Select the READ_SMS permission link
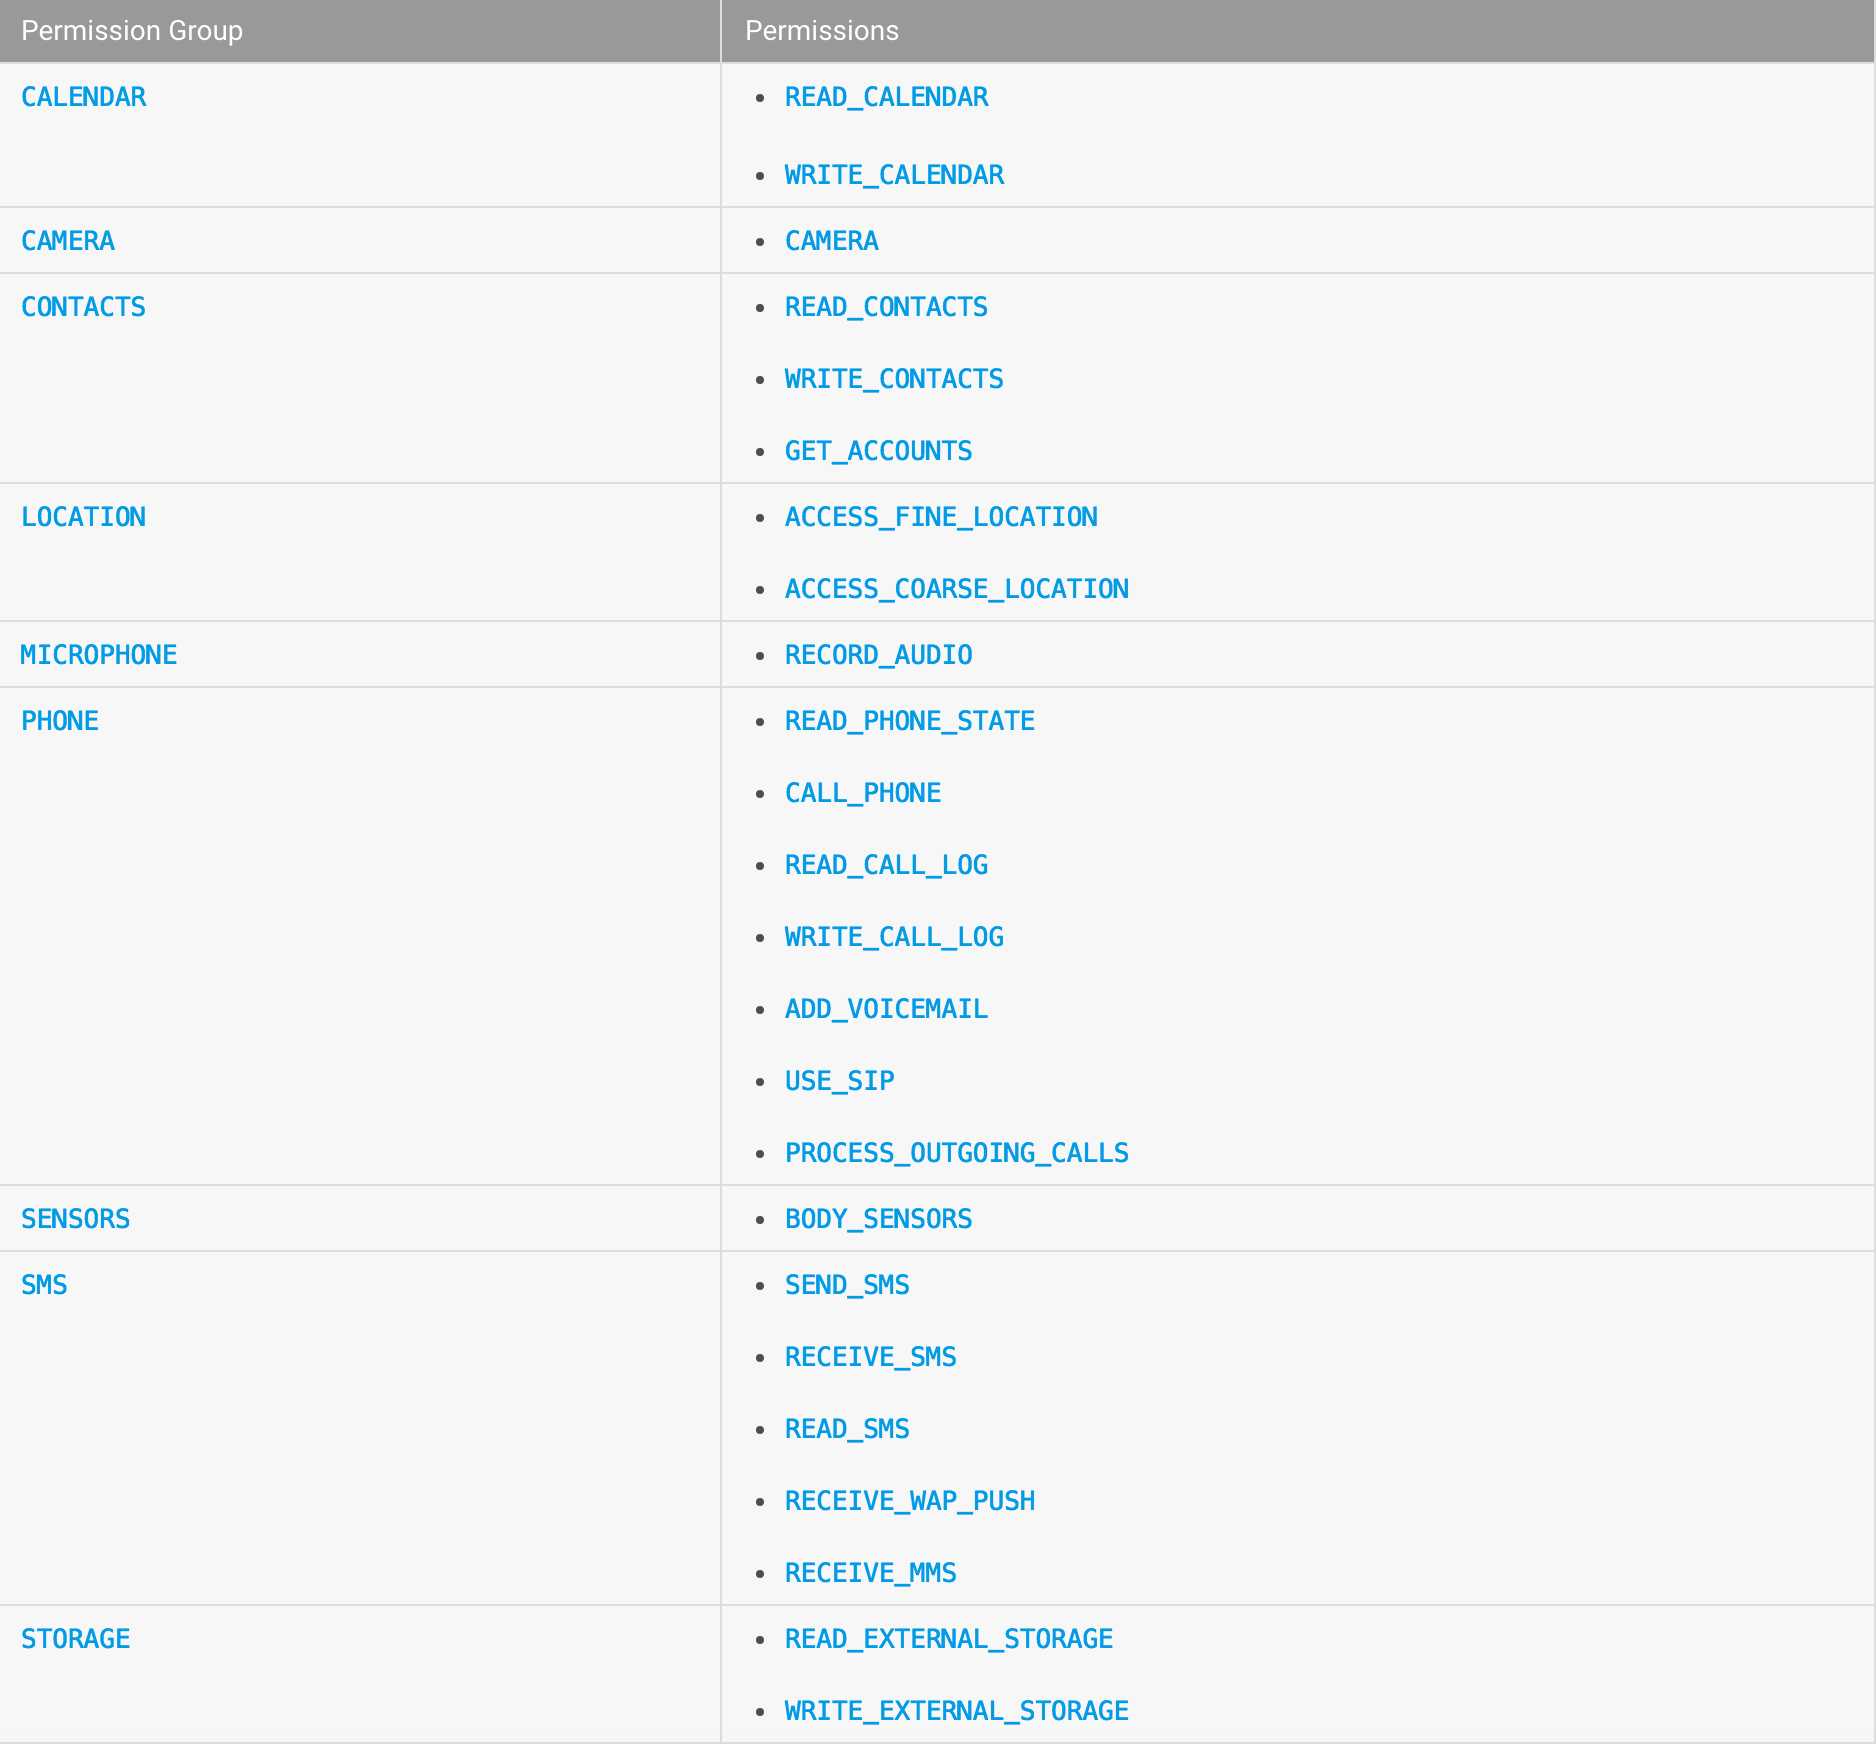Image resolution: width=1876 pixels, height=1744 pixels. tap(847, 1429)
